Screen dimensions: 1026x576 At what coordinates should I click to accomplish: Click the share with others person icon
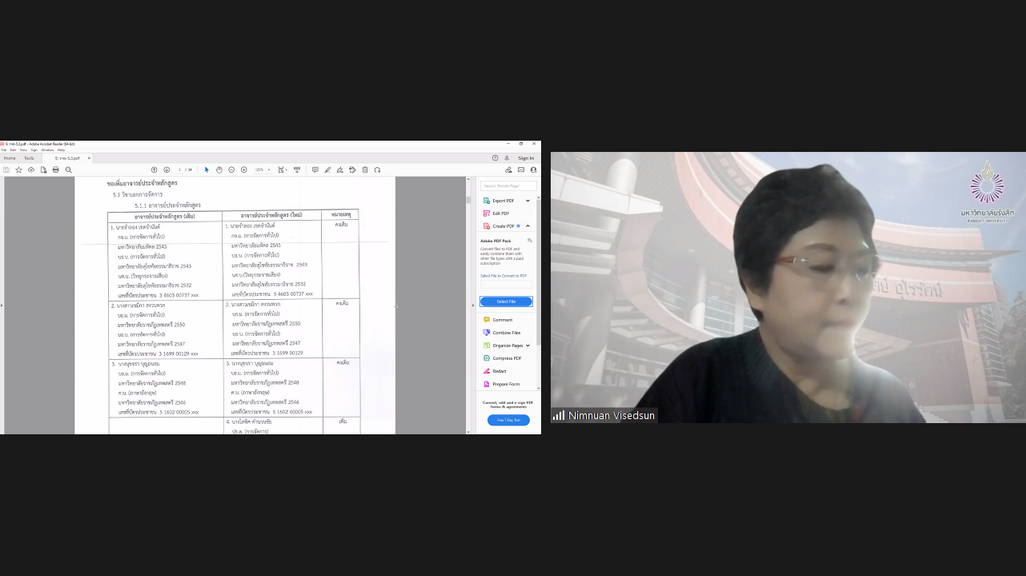coord(533,170)
